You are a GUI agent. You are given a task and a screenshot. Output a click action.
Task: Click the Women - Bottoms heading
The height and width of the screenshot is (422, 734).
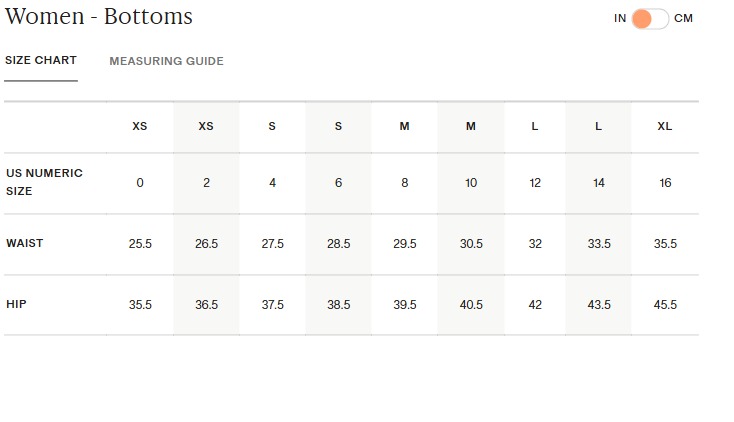pyautogui.click(x=99, y=17)
